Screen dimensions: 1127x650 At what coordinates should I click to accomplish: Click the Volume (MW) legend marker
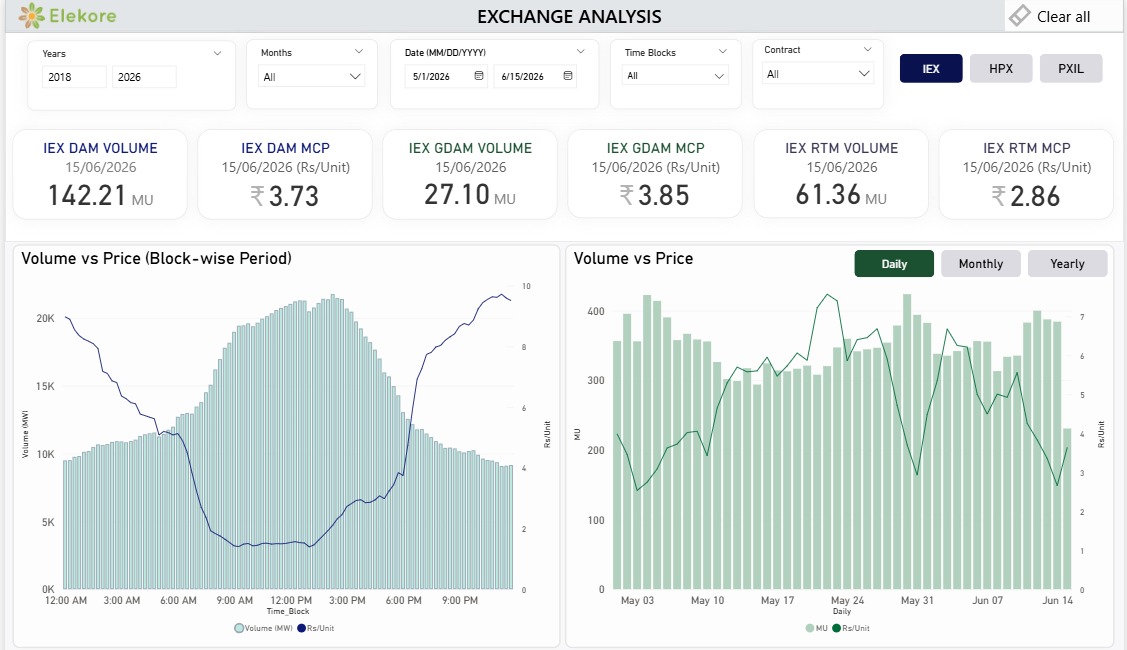(239, 628)
